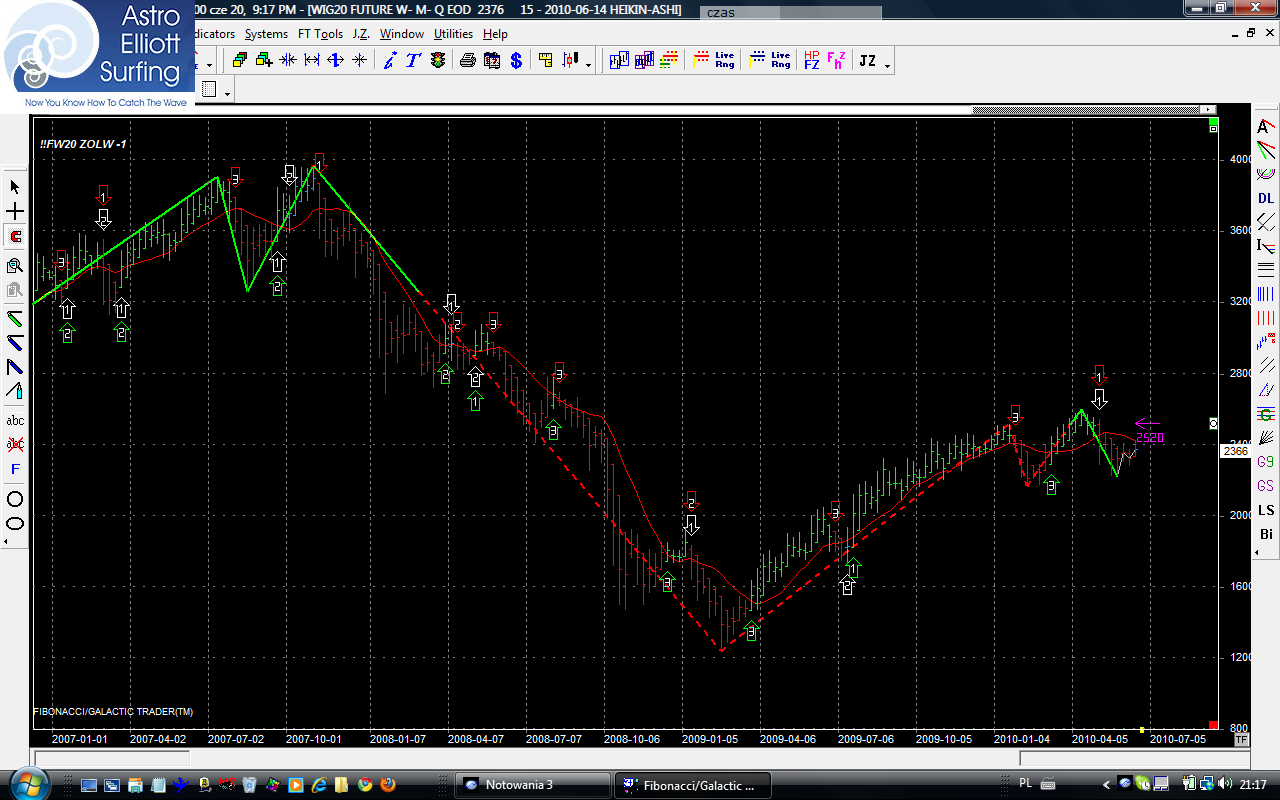Switch to Notowania 3 taskbar window
1280x800 pixels.
[x=532, y=785]
